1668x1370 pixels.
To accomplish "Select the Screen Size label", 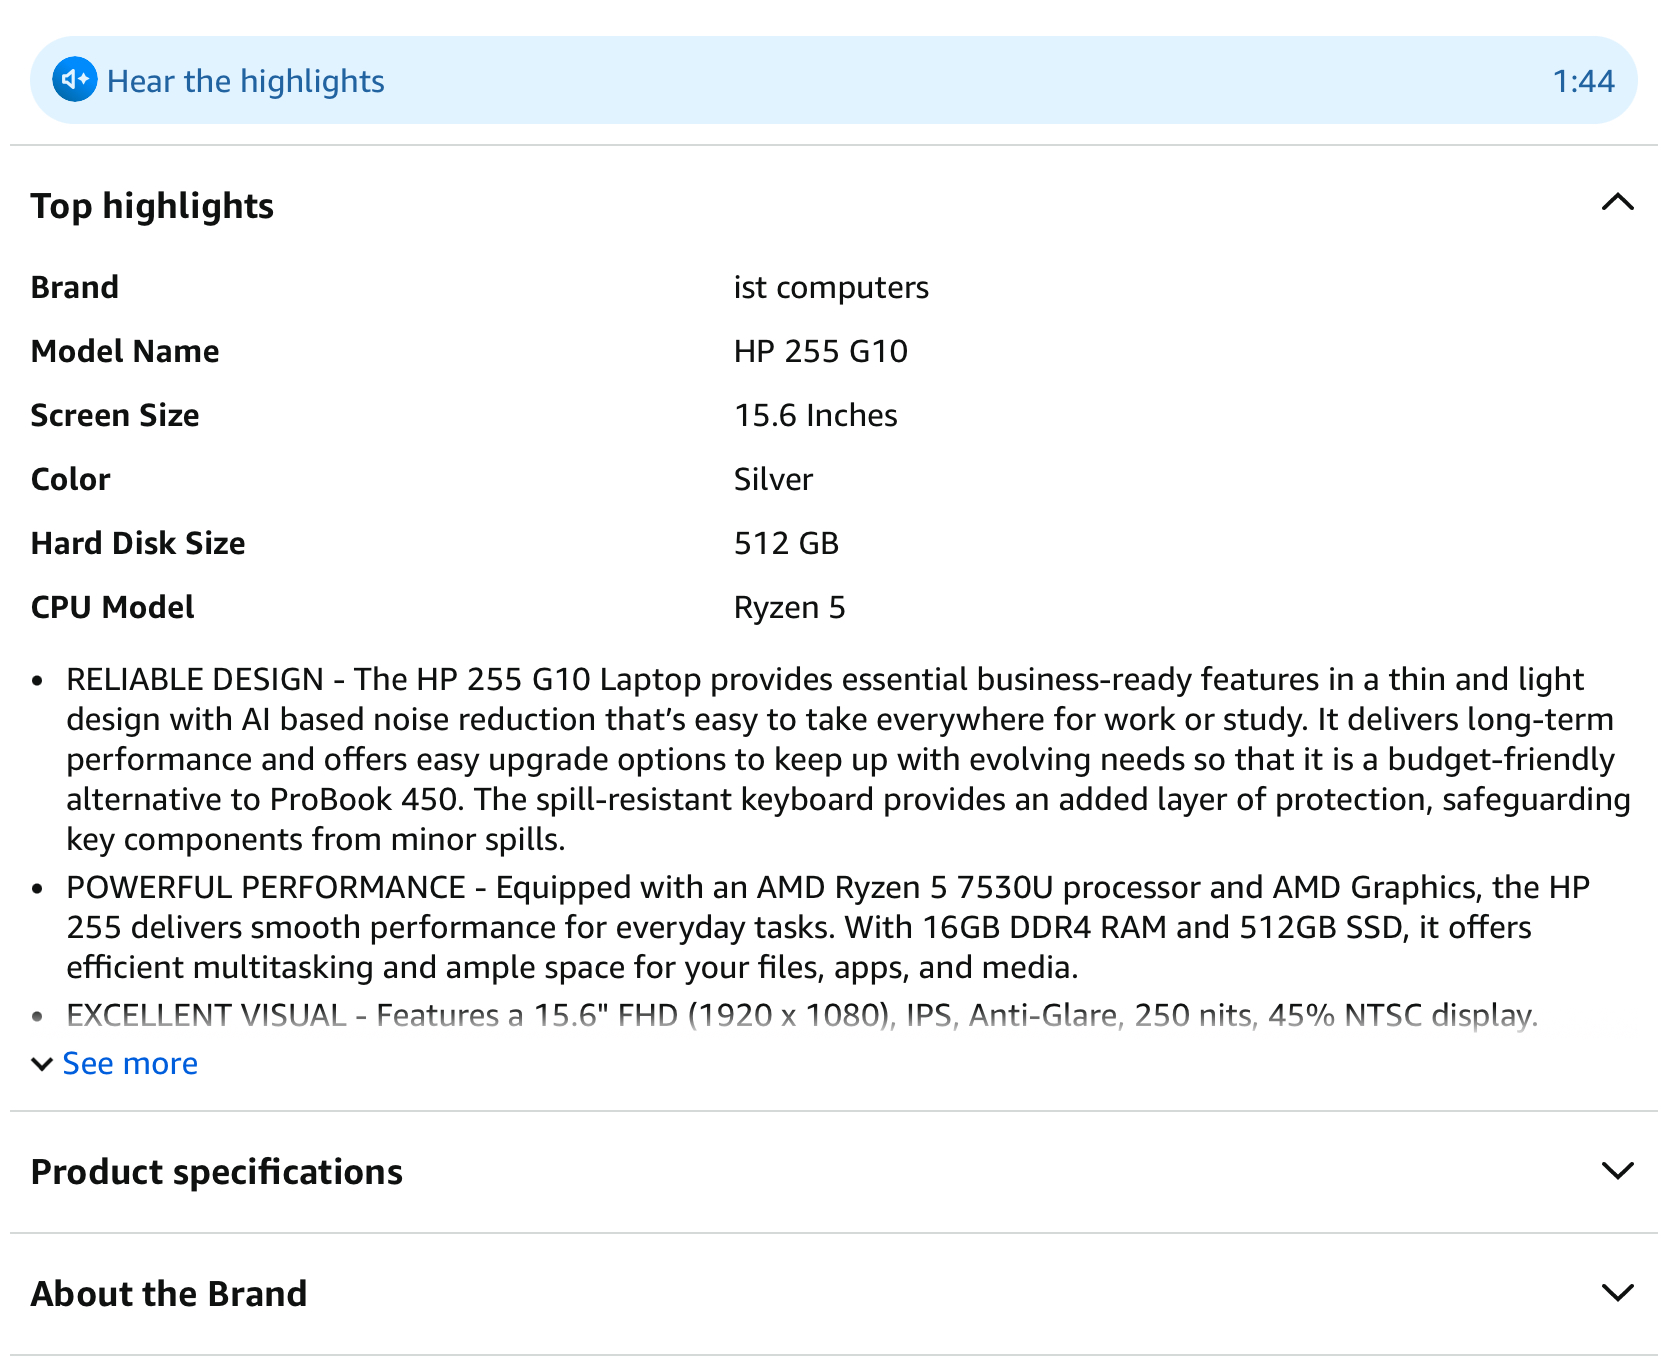I will pos(115,415).
